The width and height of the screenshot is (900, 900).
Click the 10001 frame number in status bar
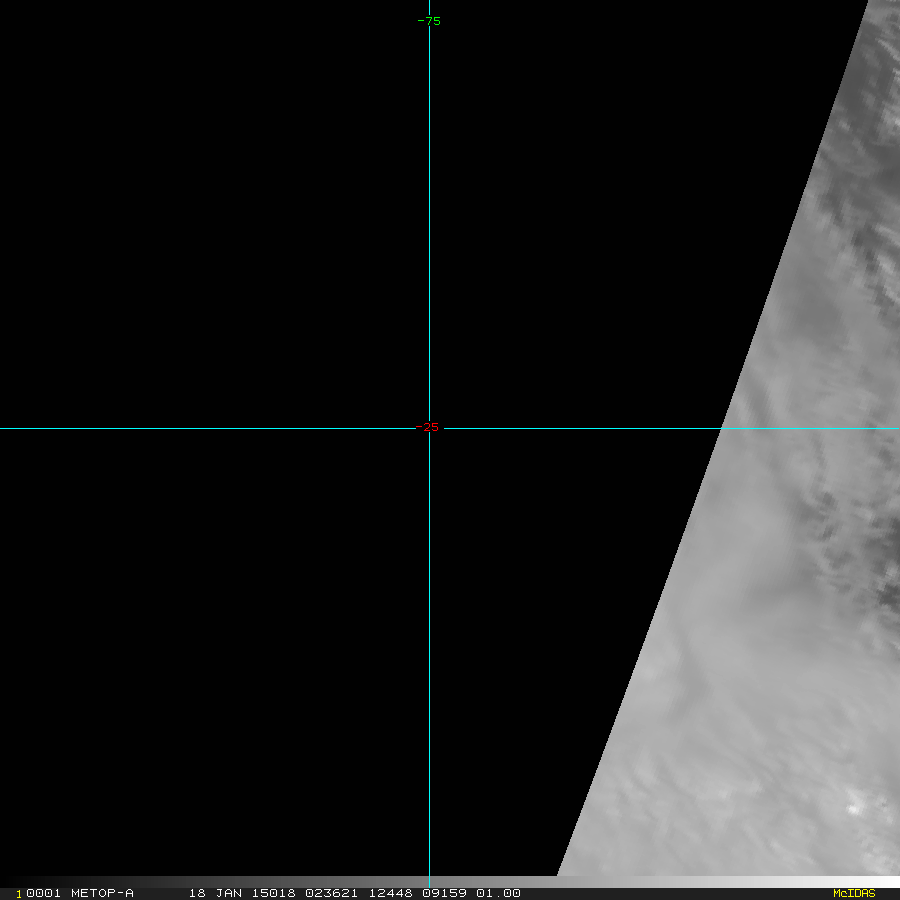36,893
